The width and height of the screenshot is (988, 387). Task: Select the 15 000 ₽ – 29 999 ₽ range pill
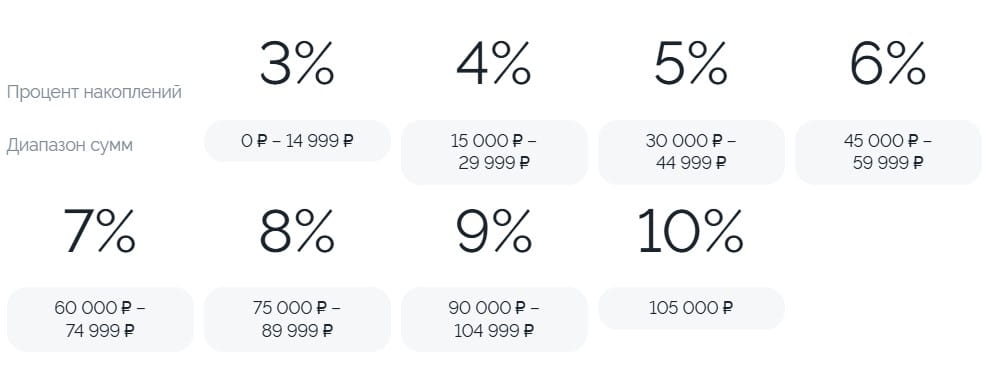tap(494, 152)
